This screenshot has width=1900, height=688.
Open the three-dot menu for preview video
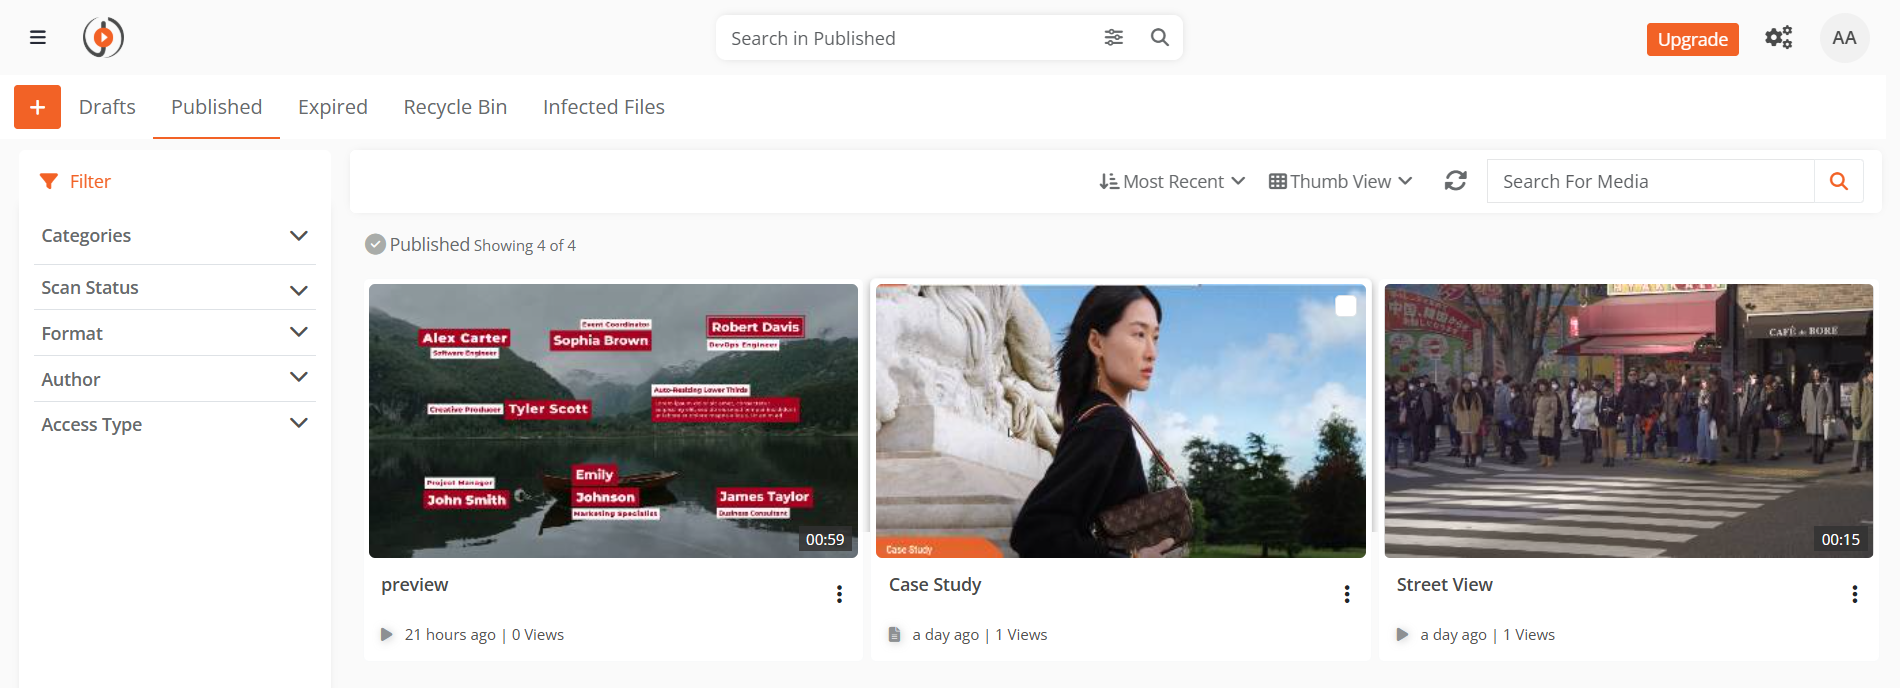839,594
